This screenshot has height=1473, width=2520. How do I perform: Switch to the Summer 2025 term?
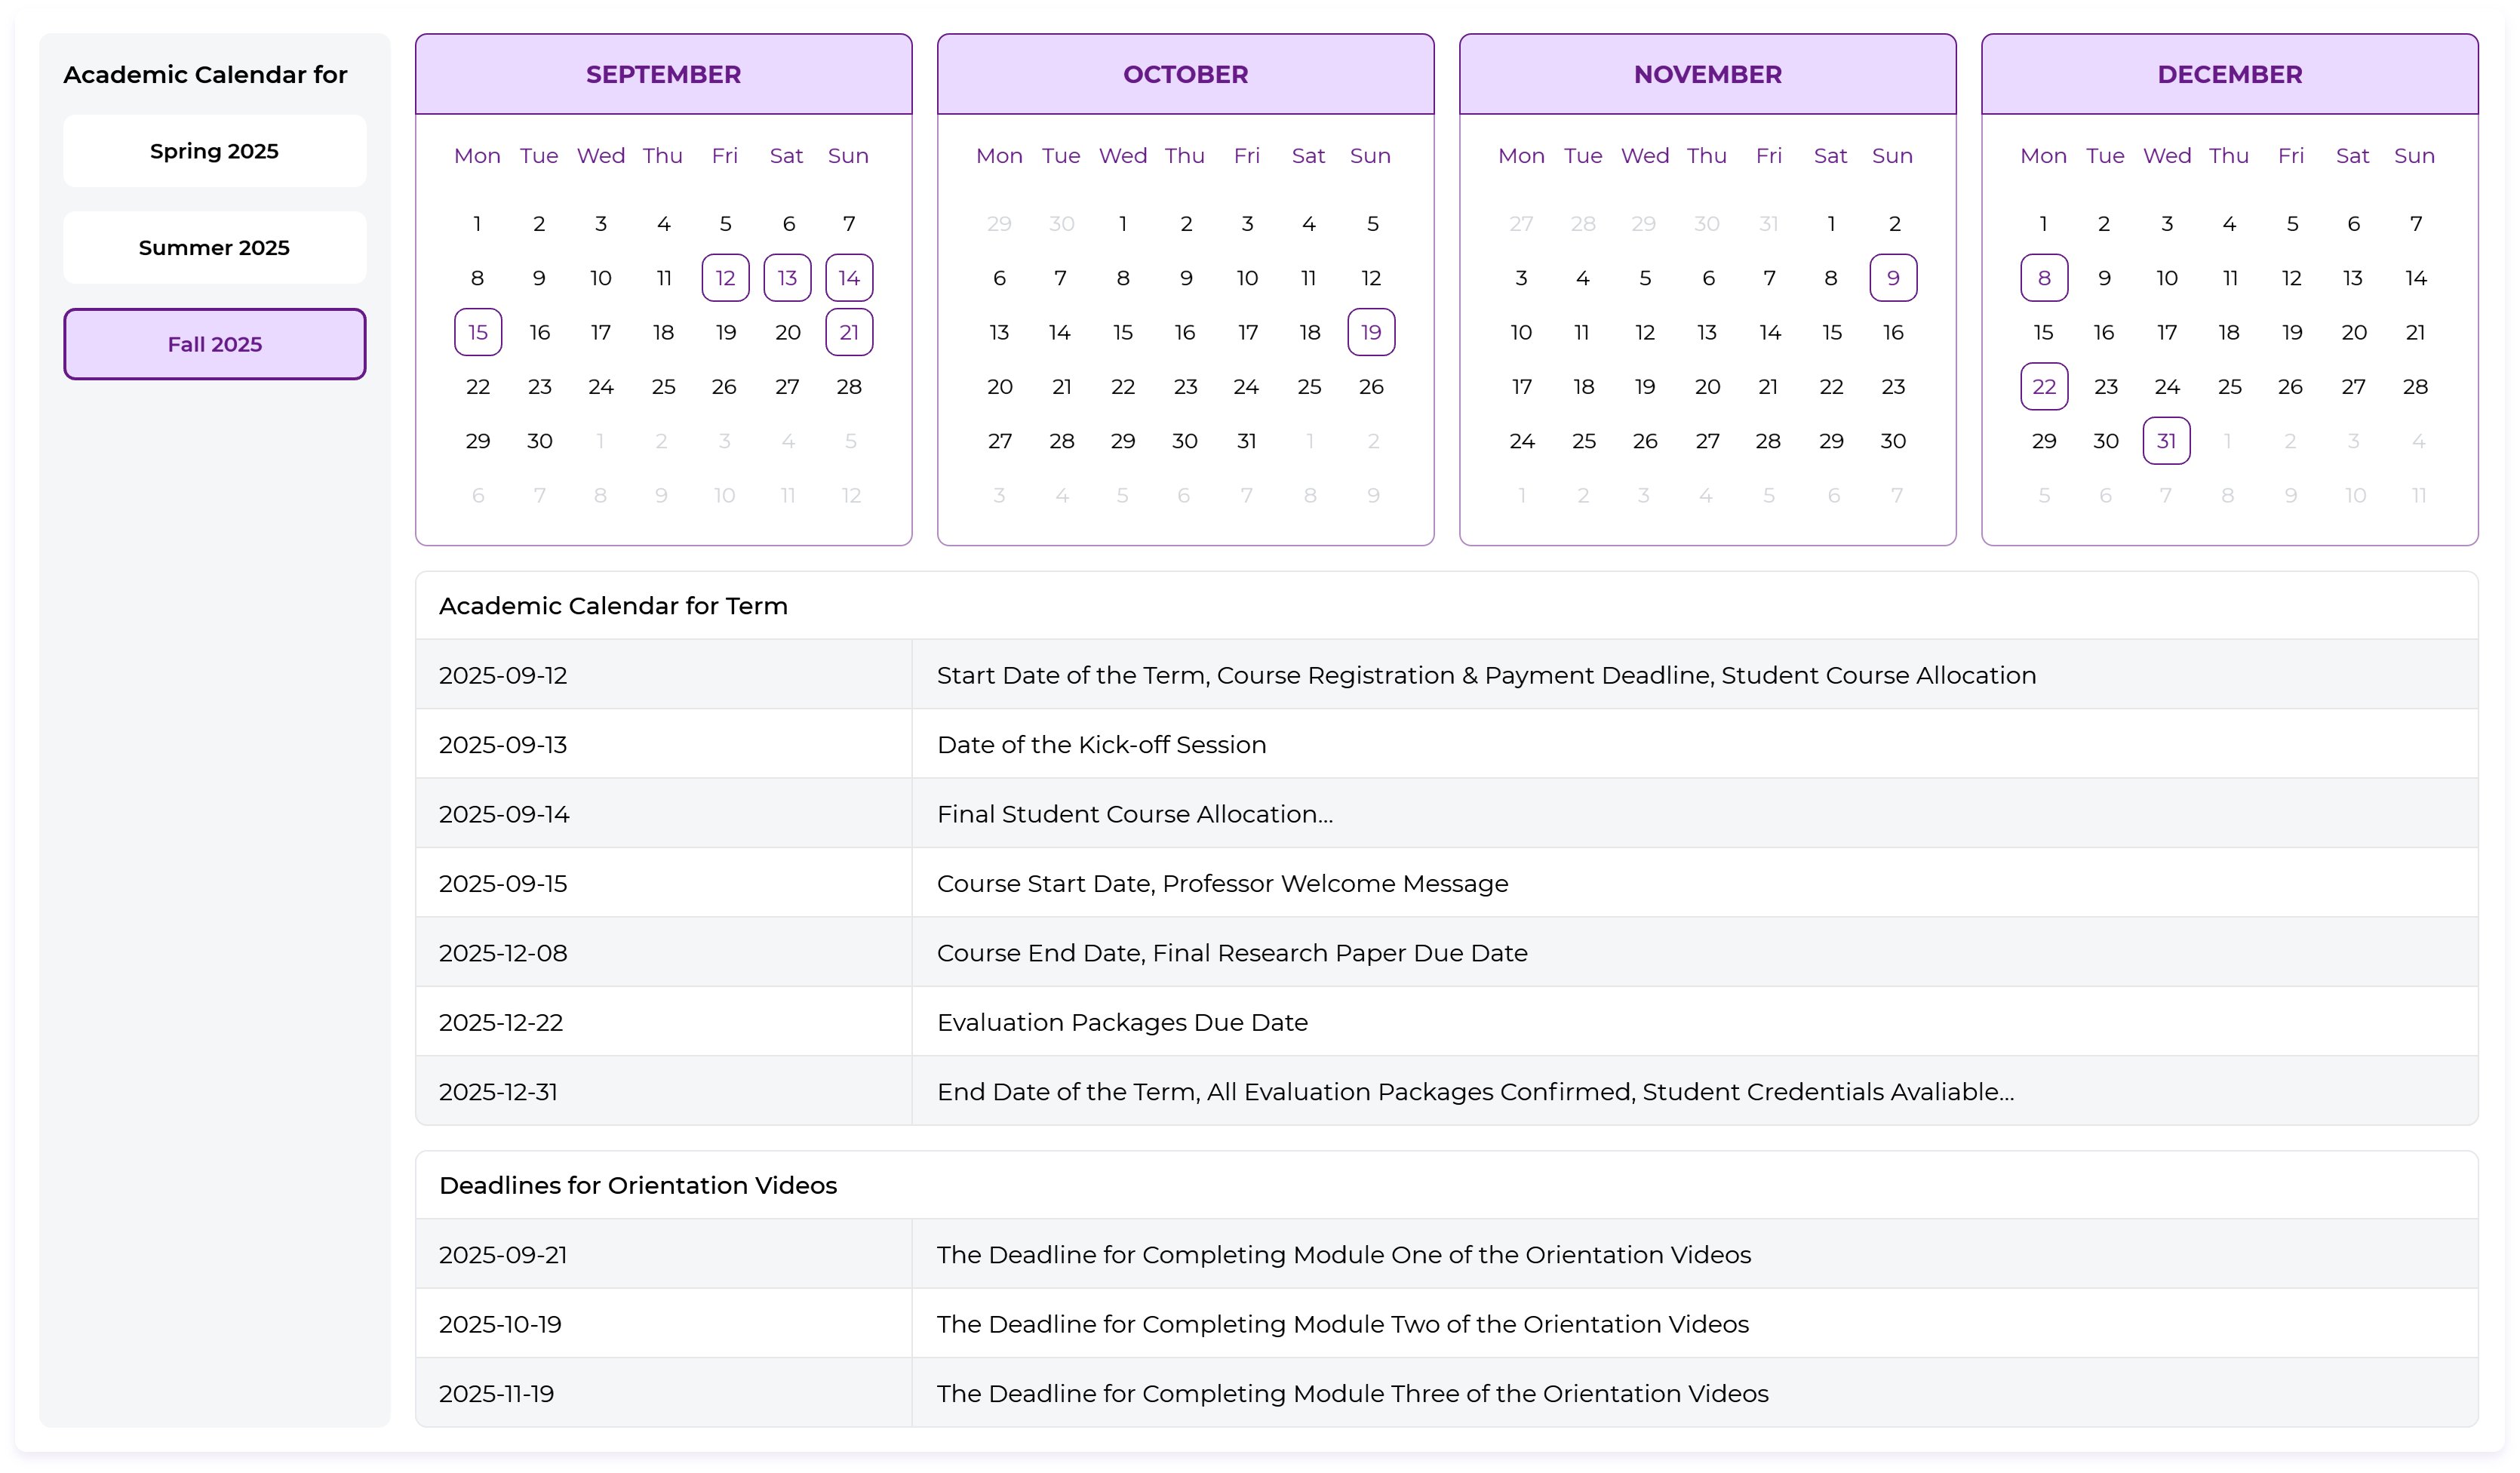pyautogui.click(x=214, y=248)
